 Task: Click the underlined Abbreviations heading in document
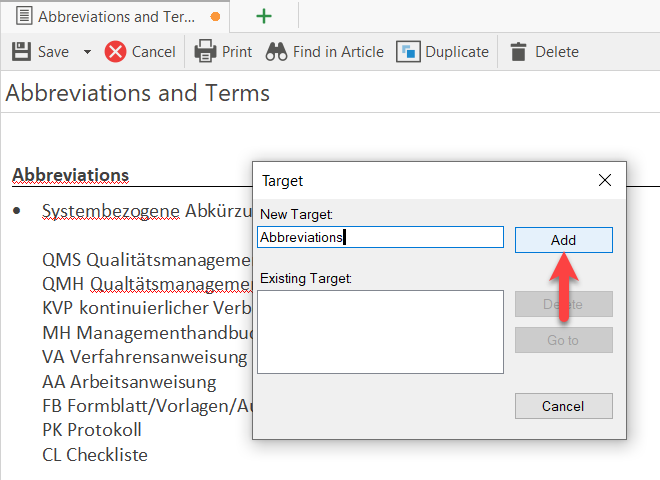coord(70,175)
